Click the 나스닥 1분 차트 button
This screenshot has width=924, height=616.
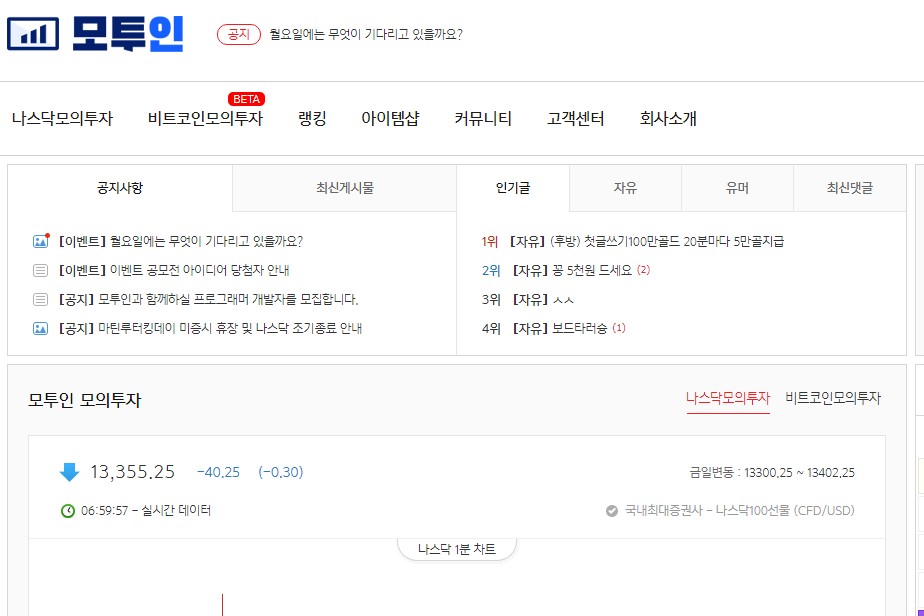coord(457,549)
